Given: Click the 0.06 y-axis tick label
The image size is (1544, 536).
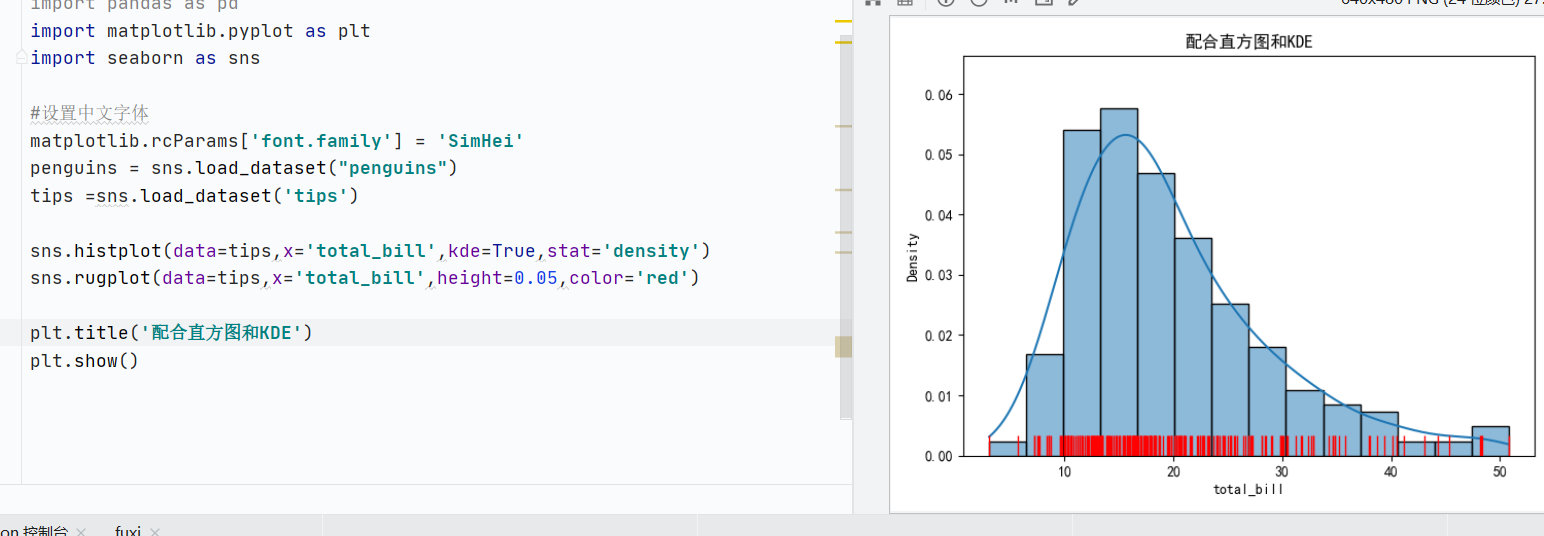Looking at the screenshot, I should pyautogui.click(x=939, y=95).
